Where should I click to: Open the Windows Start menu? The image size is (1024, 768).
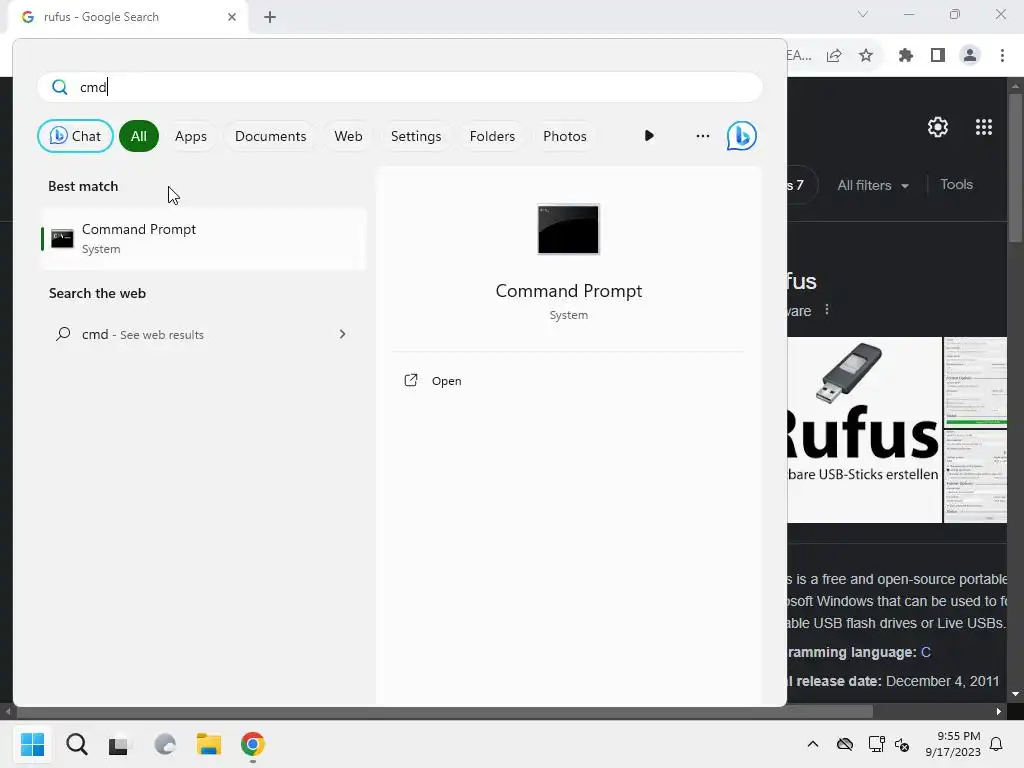pyautogui.click(x=33, y=744)
